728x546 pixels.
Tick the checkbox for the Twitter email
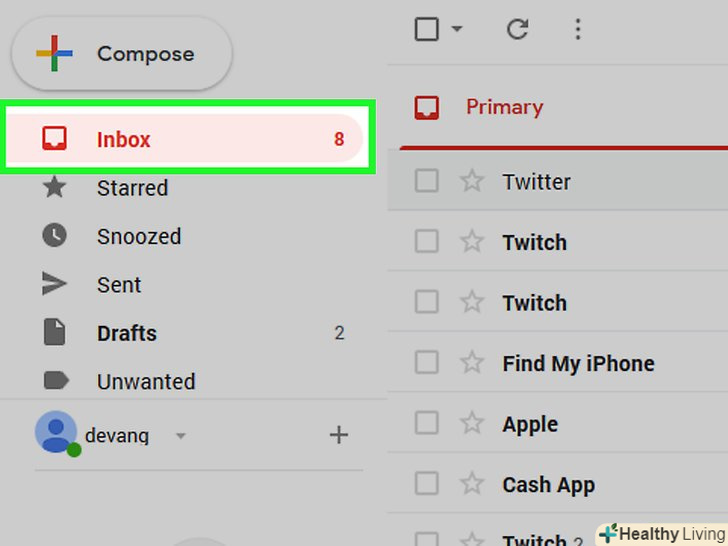[427, 182]
